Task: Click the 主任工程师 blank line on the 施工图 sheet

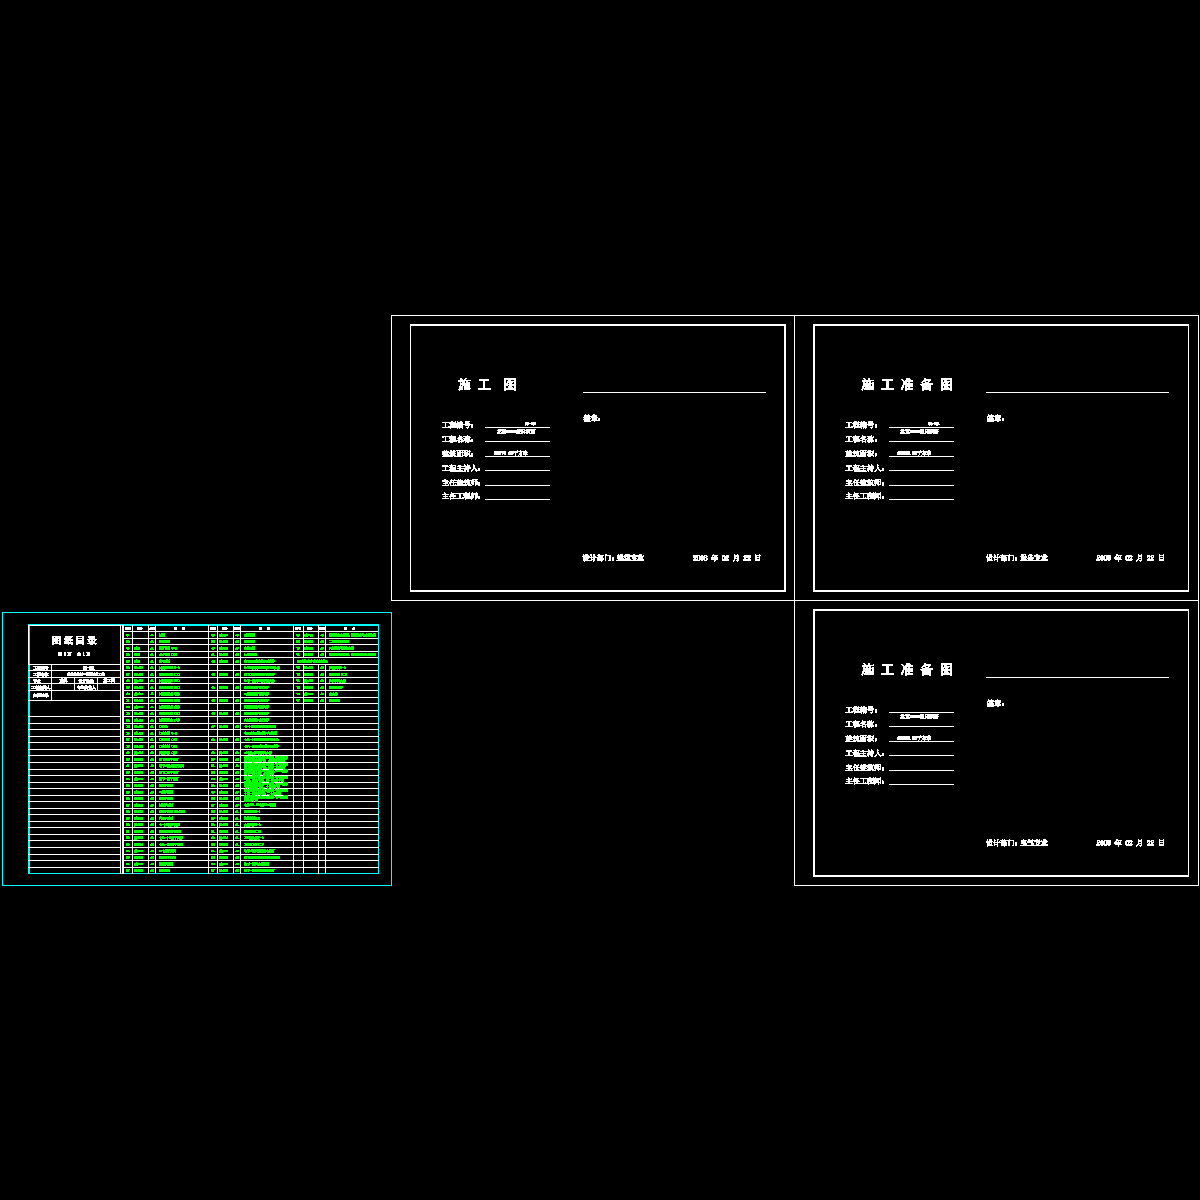Action: (517, 498)
